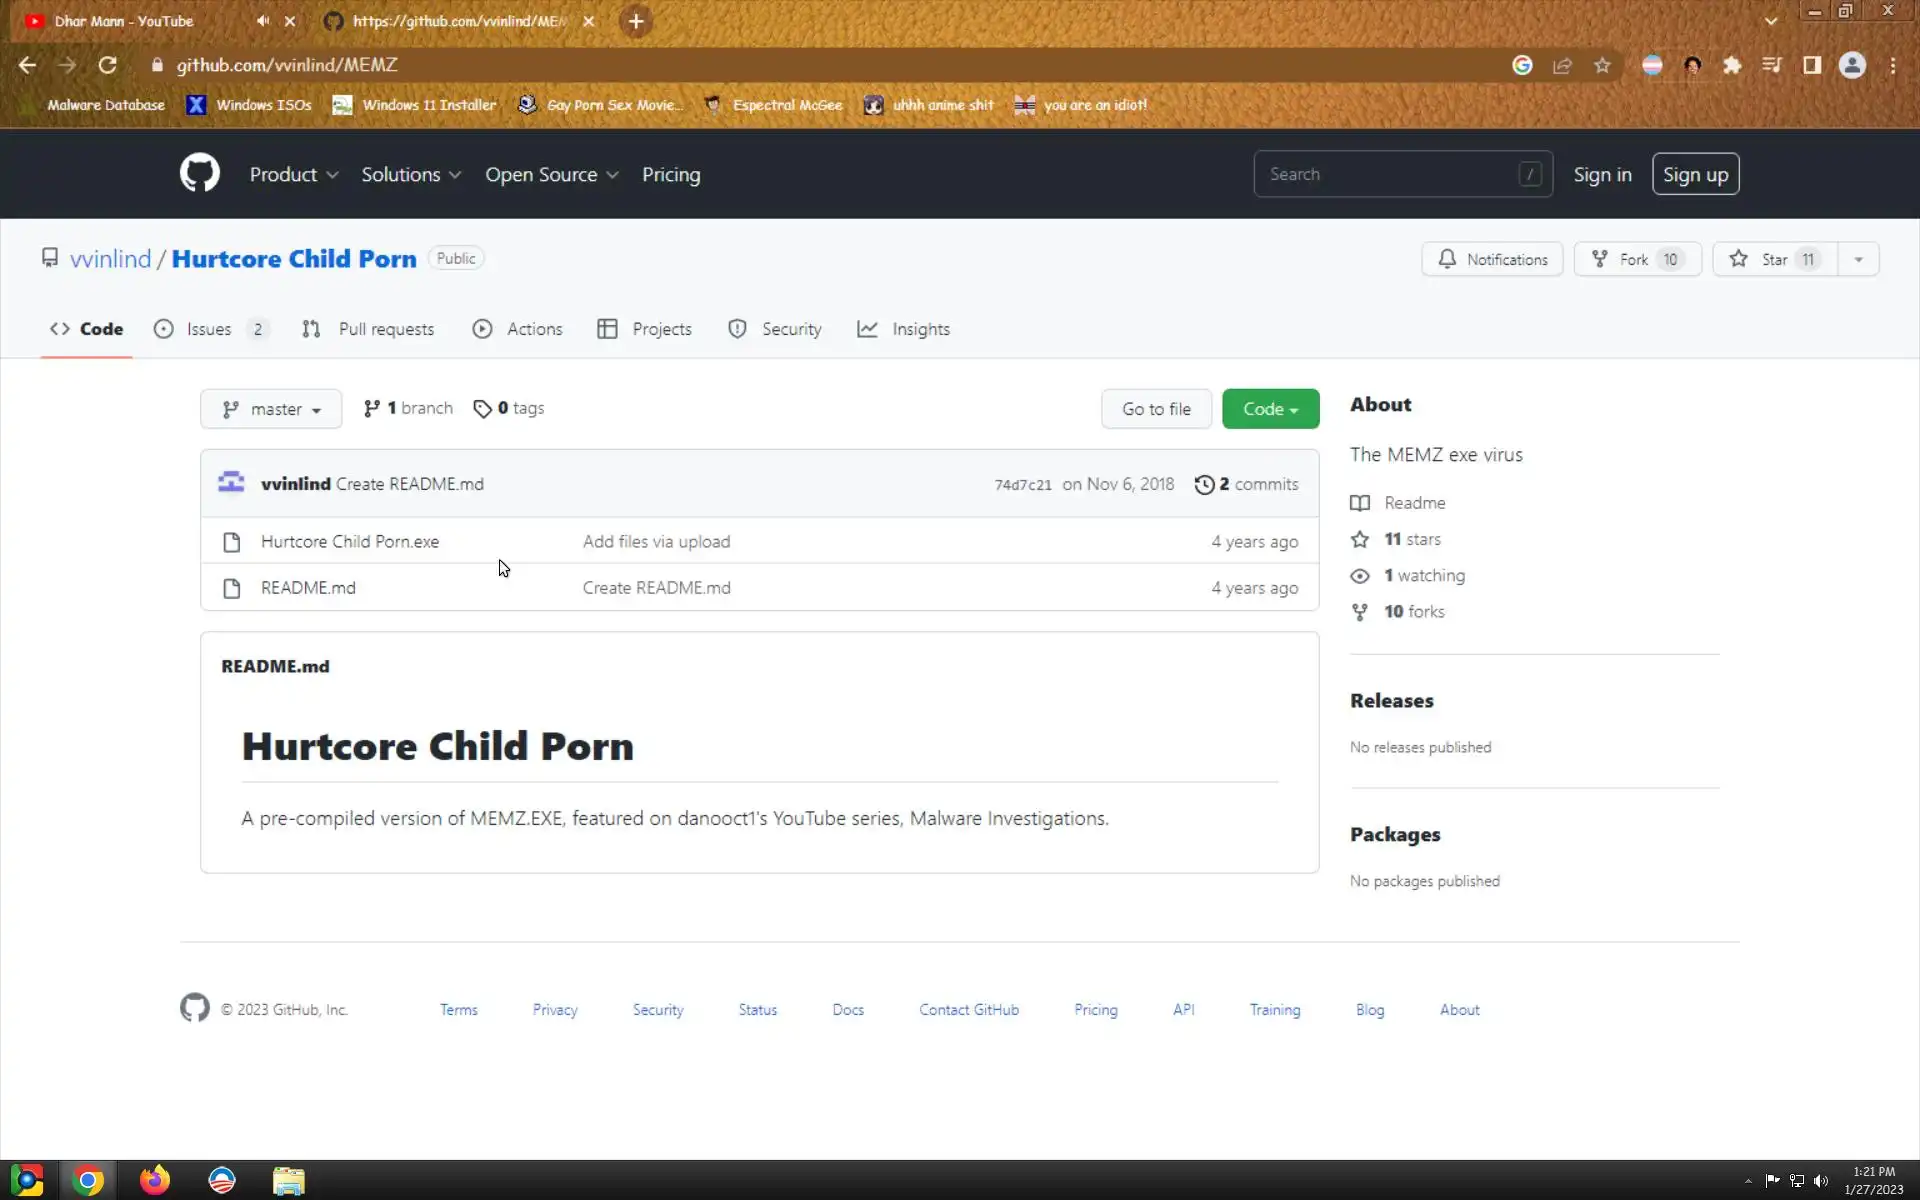Bookmark this page using the star icon

click(1602, 65)
